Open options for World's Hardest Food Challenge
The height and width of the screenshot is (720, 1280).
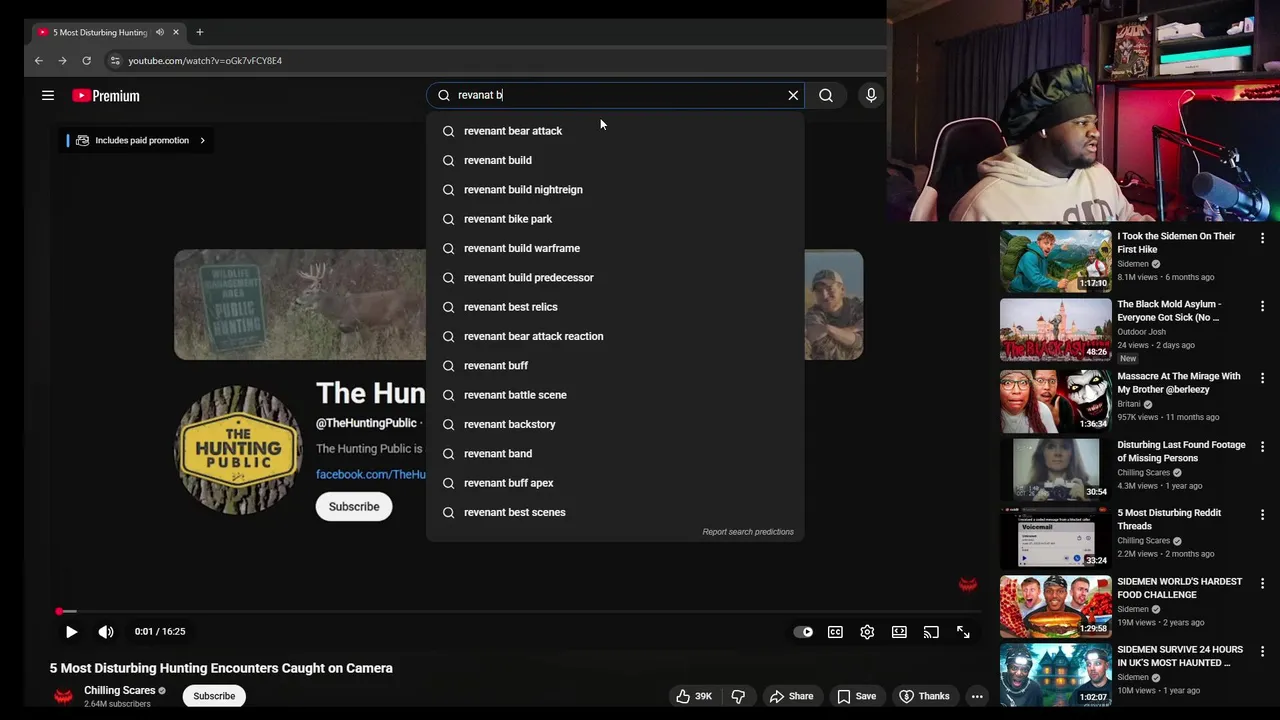(1262, 583)
